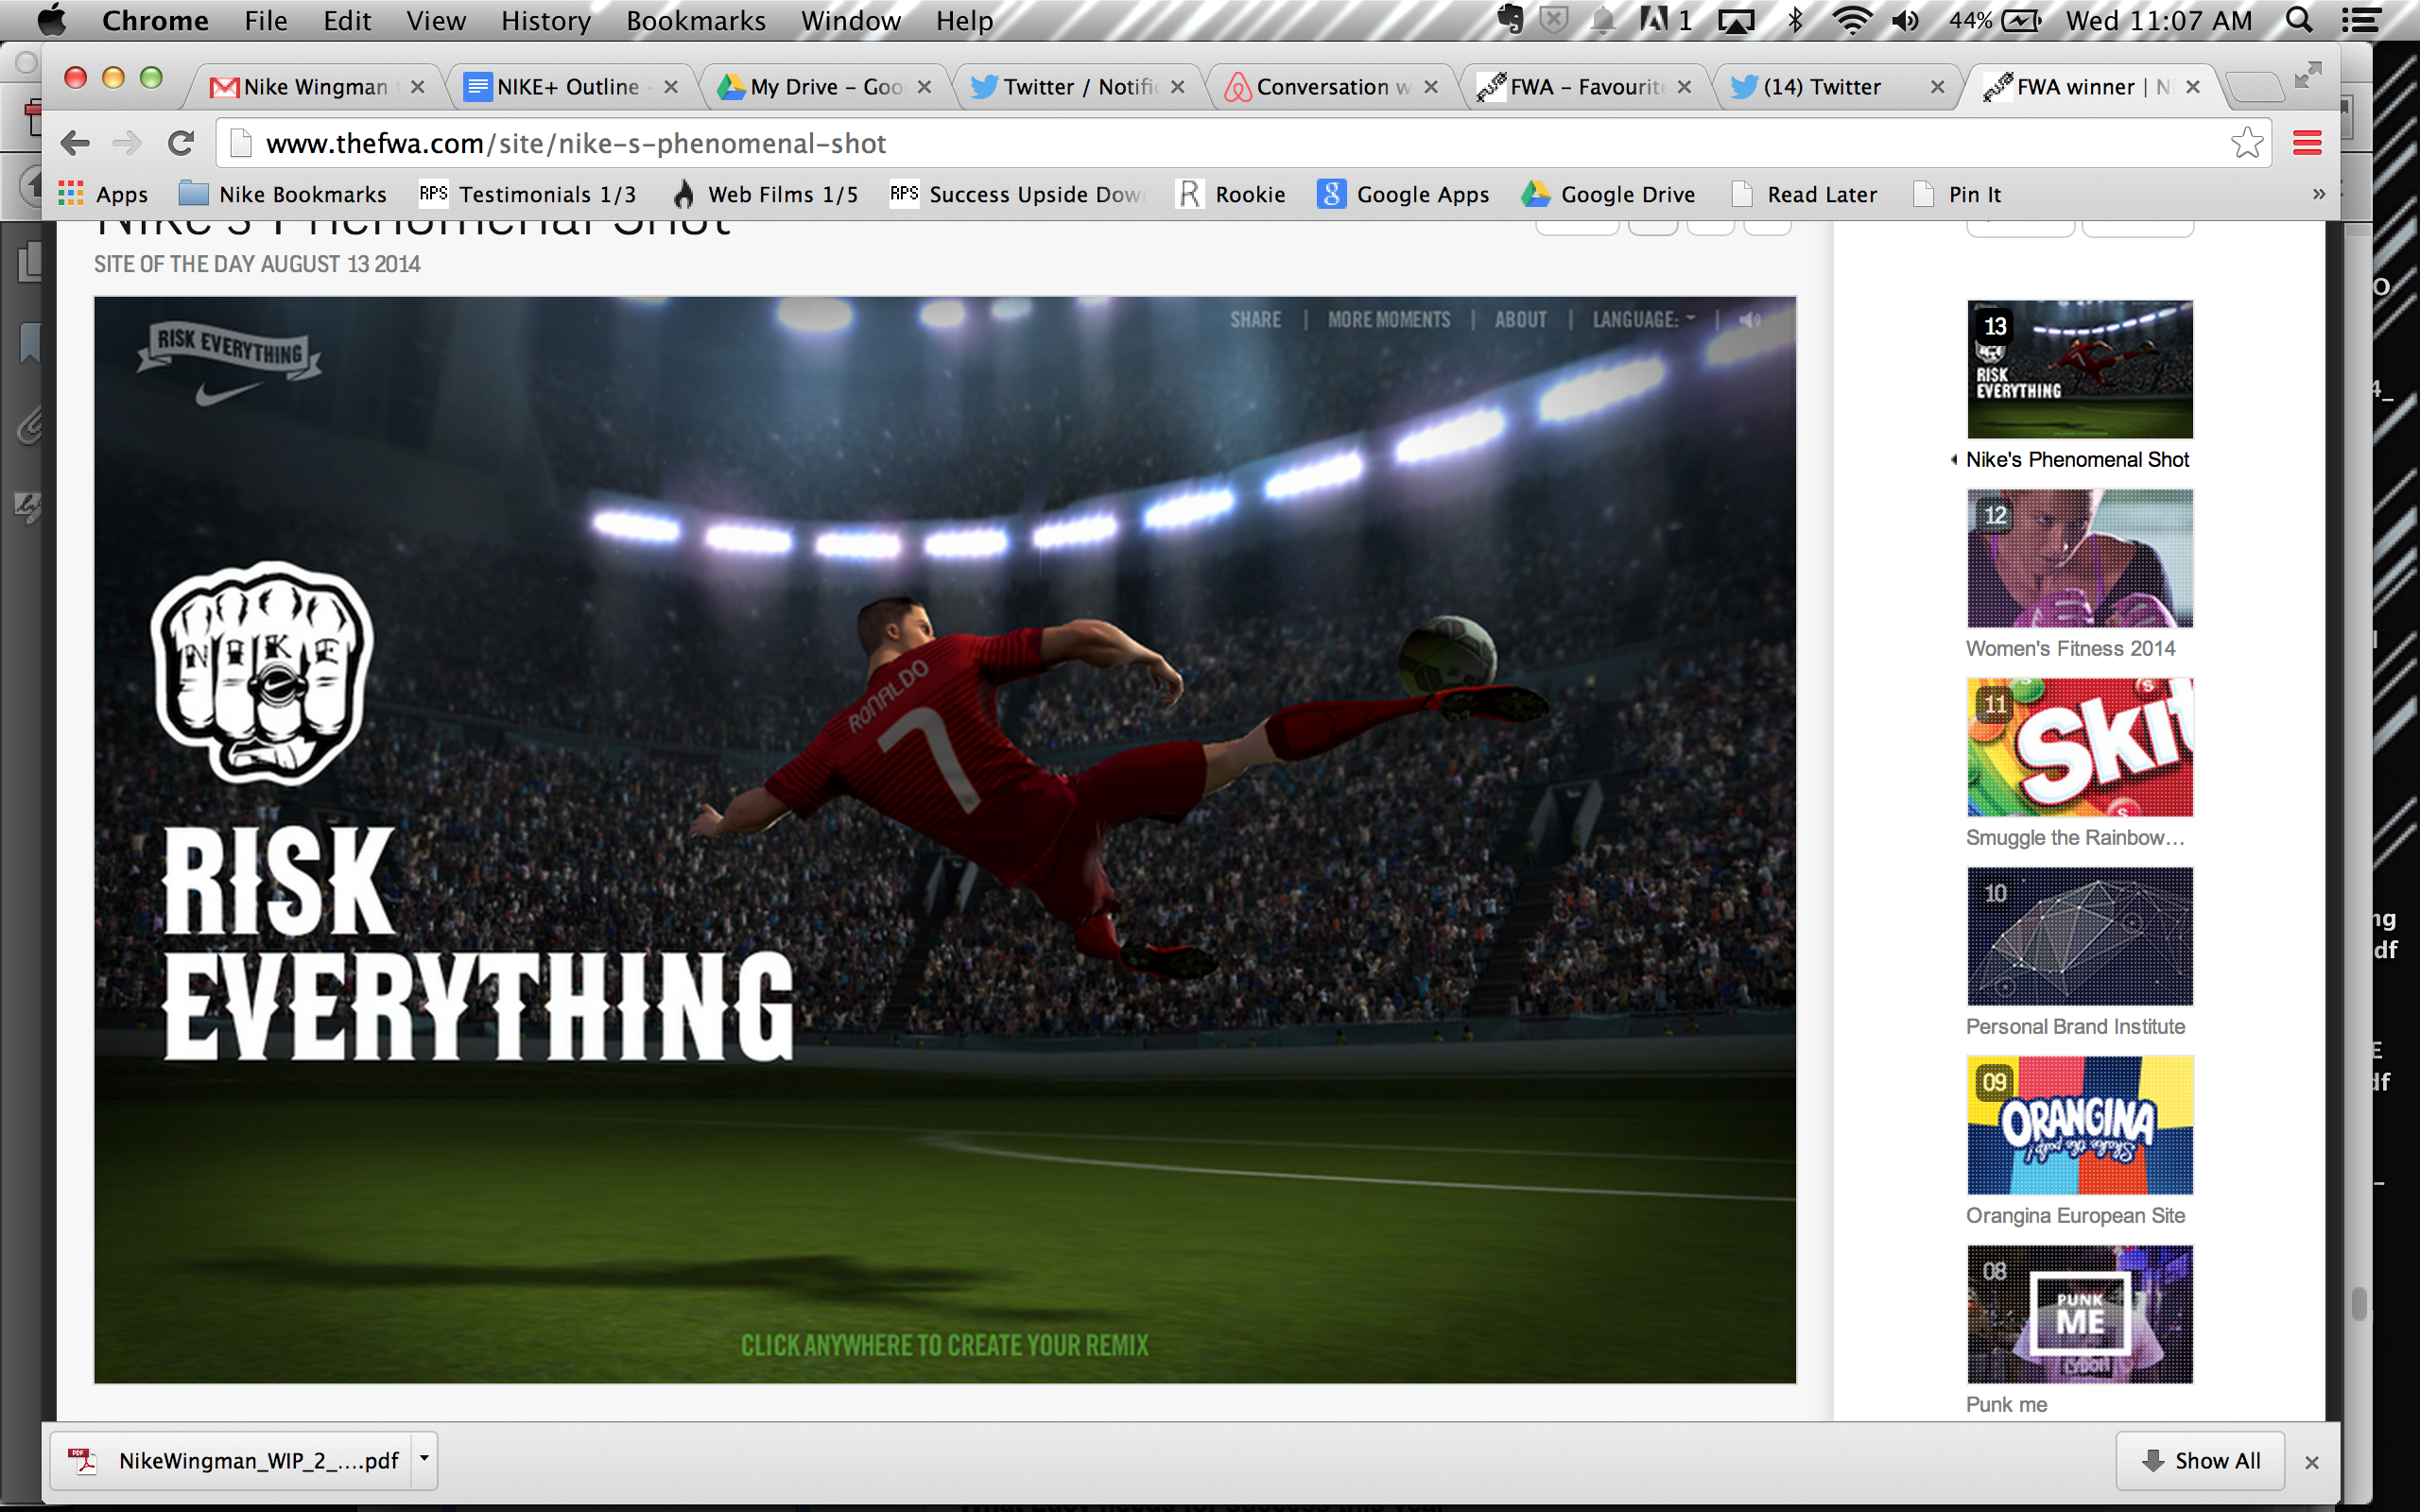Click the Wi-Fi status icon

pos(1851,20)
